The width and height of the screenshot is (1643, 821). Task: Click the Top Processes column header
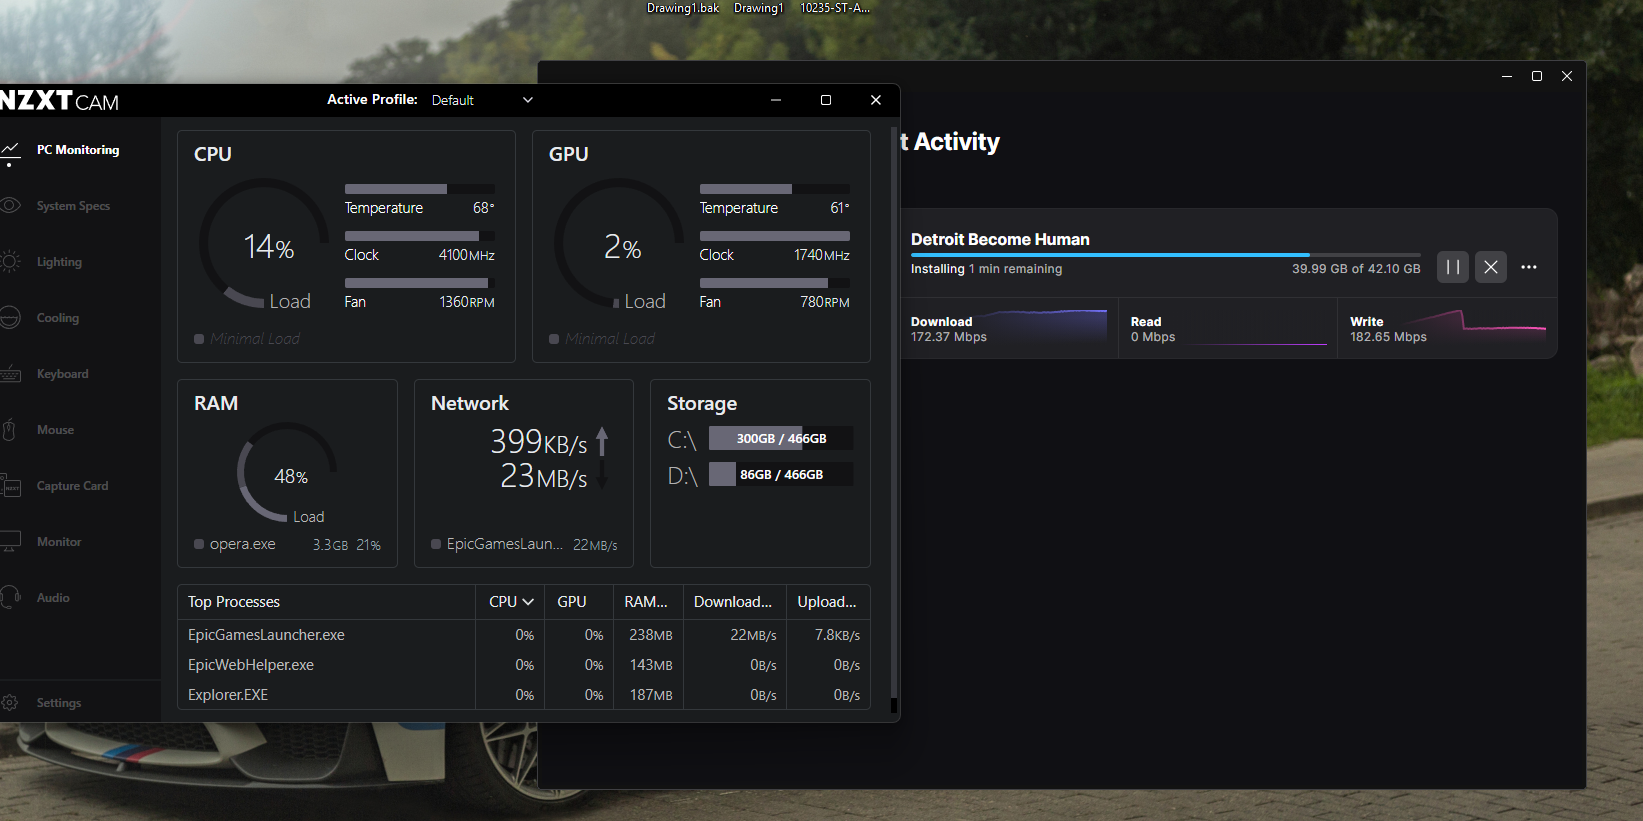pyautogui.click(x=326, y=602)
